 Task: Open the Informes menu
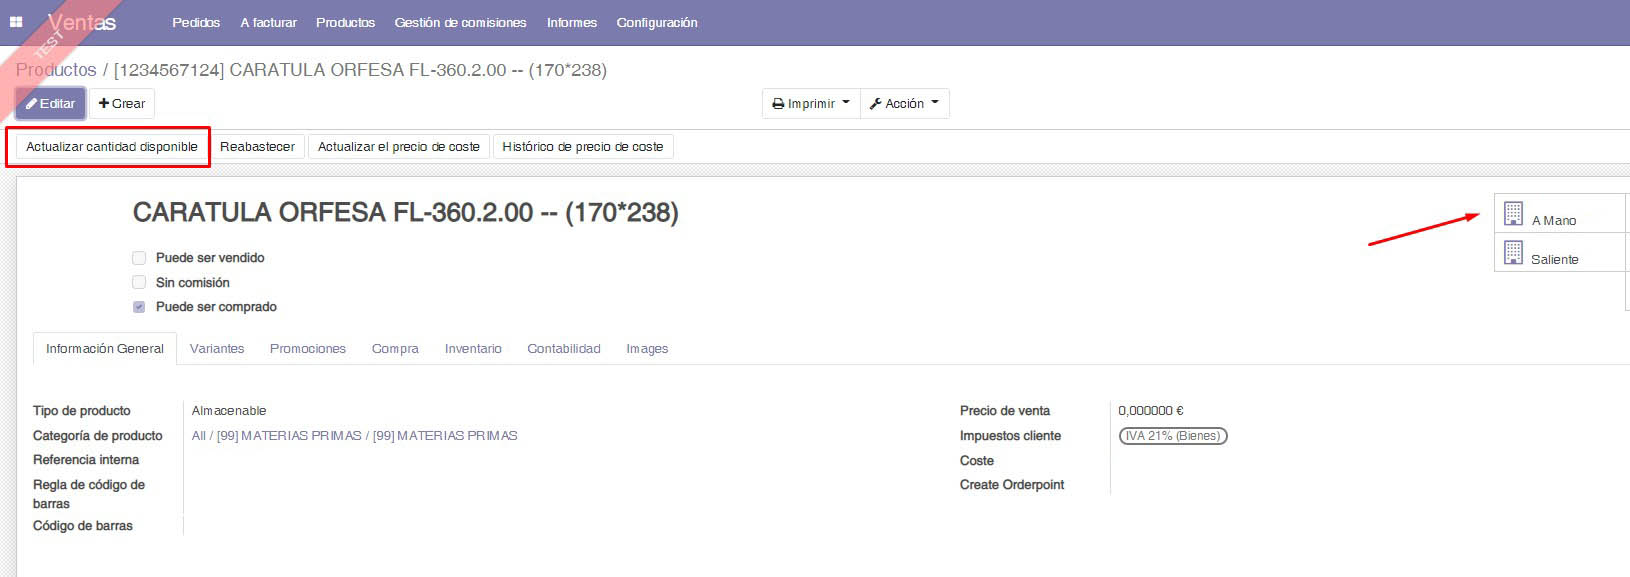click(571, 22)
